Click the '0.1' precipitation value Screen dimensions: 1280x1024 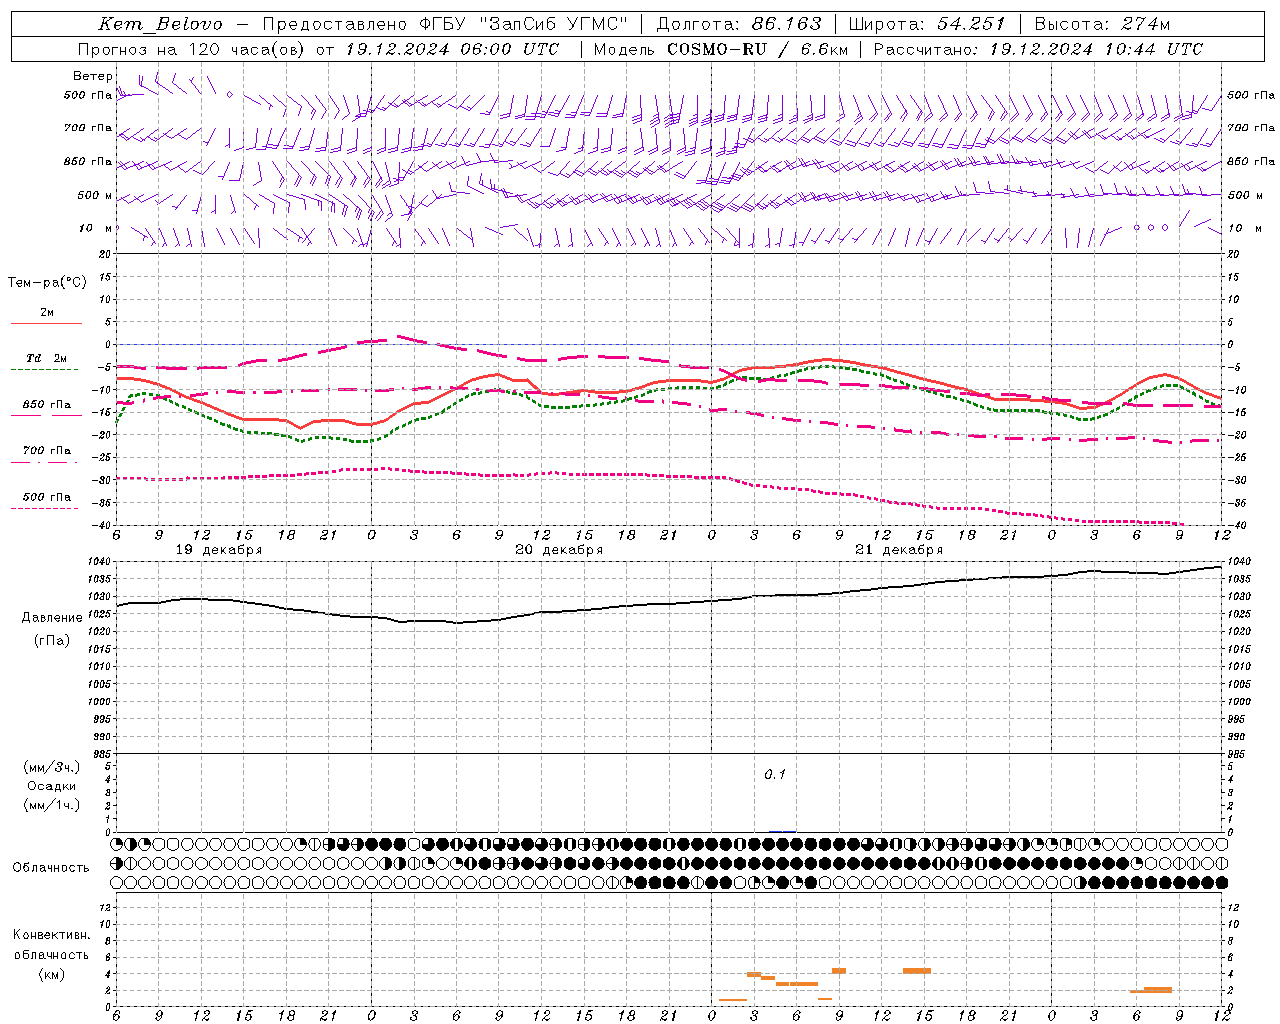(x=775, y=775)
